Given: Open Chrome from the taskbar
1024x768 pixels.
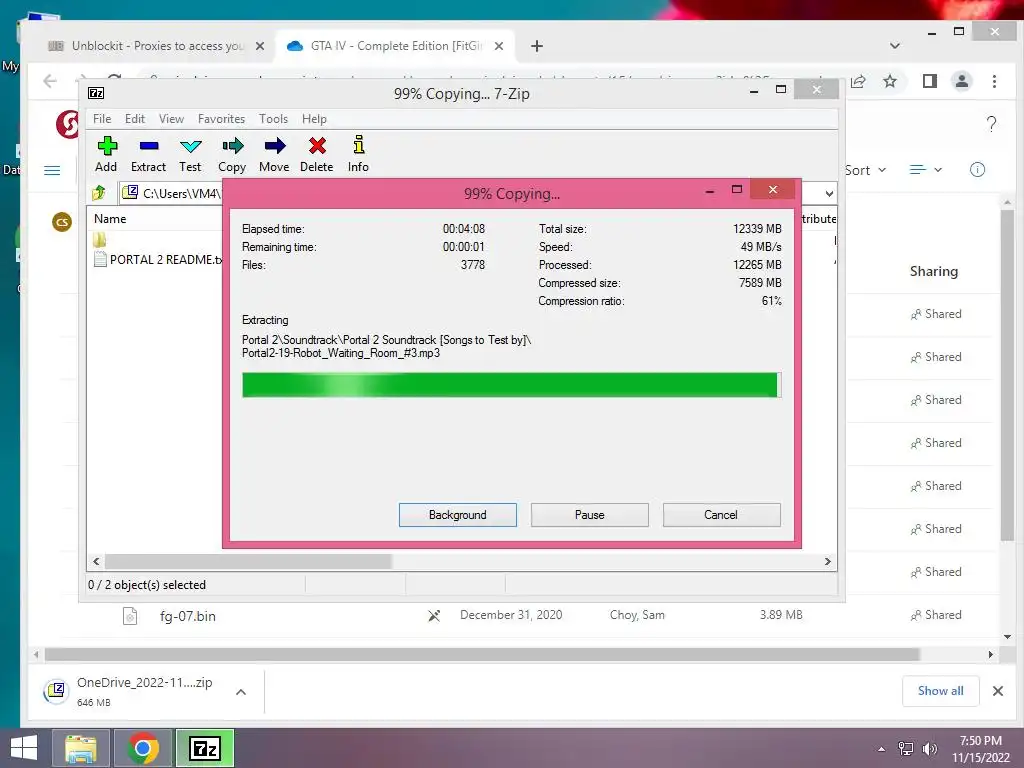Looking at the screenshot, I should (143, 748).
